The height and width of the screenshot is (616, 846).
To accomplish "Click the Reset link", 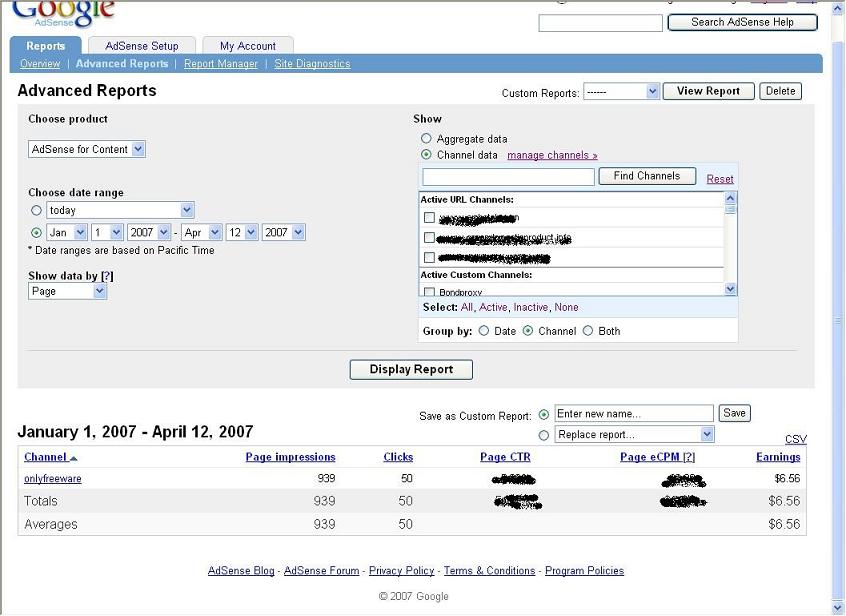I will [x=720, y=179].
